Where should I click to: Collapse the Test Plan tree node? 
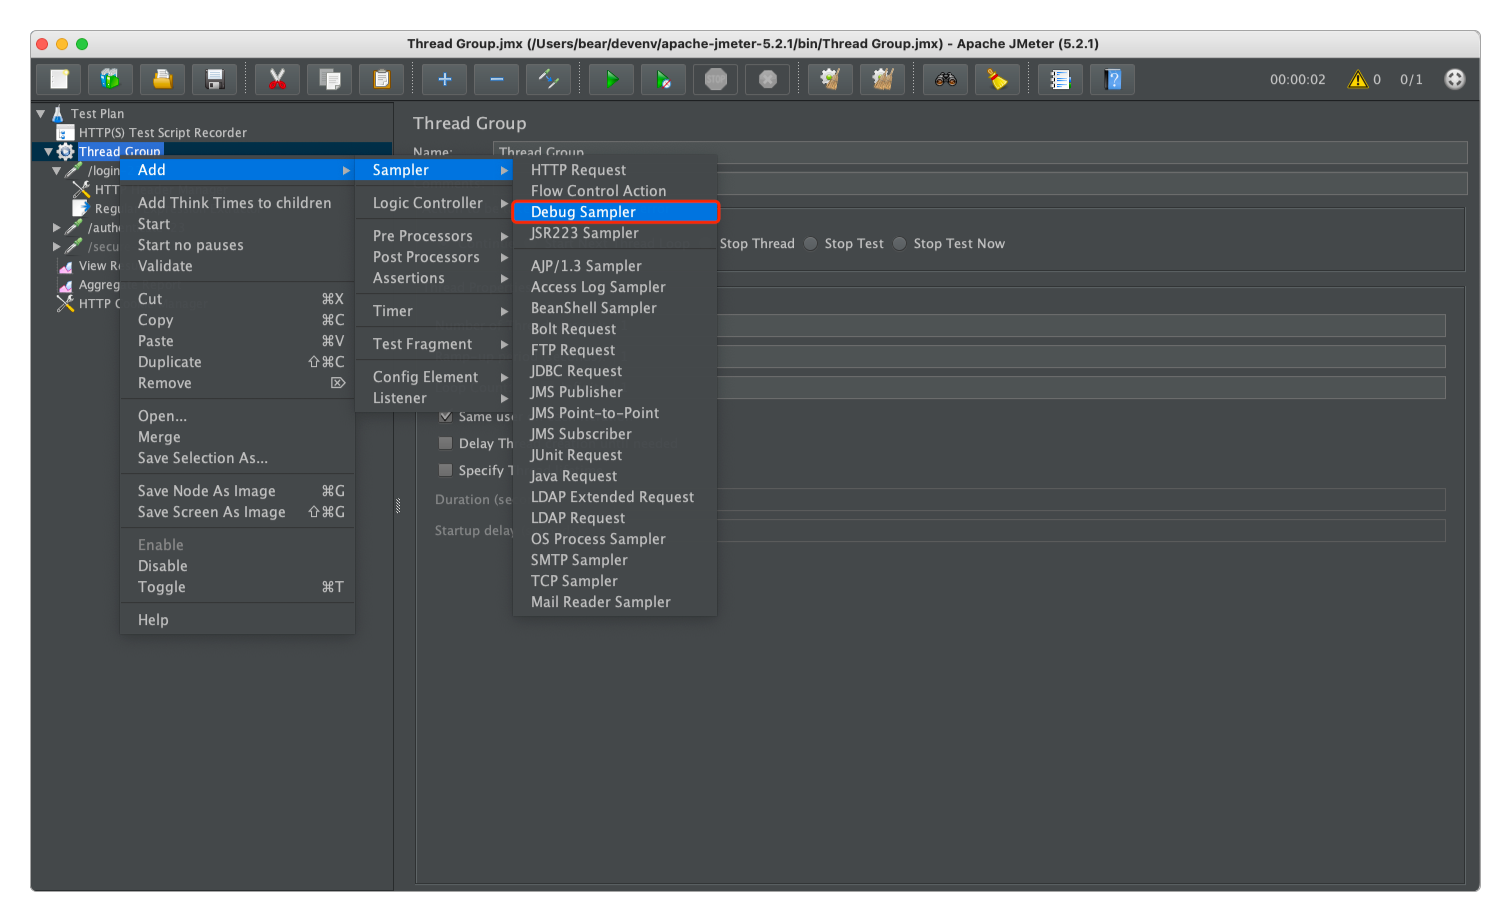click(x=41, y=114)
